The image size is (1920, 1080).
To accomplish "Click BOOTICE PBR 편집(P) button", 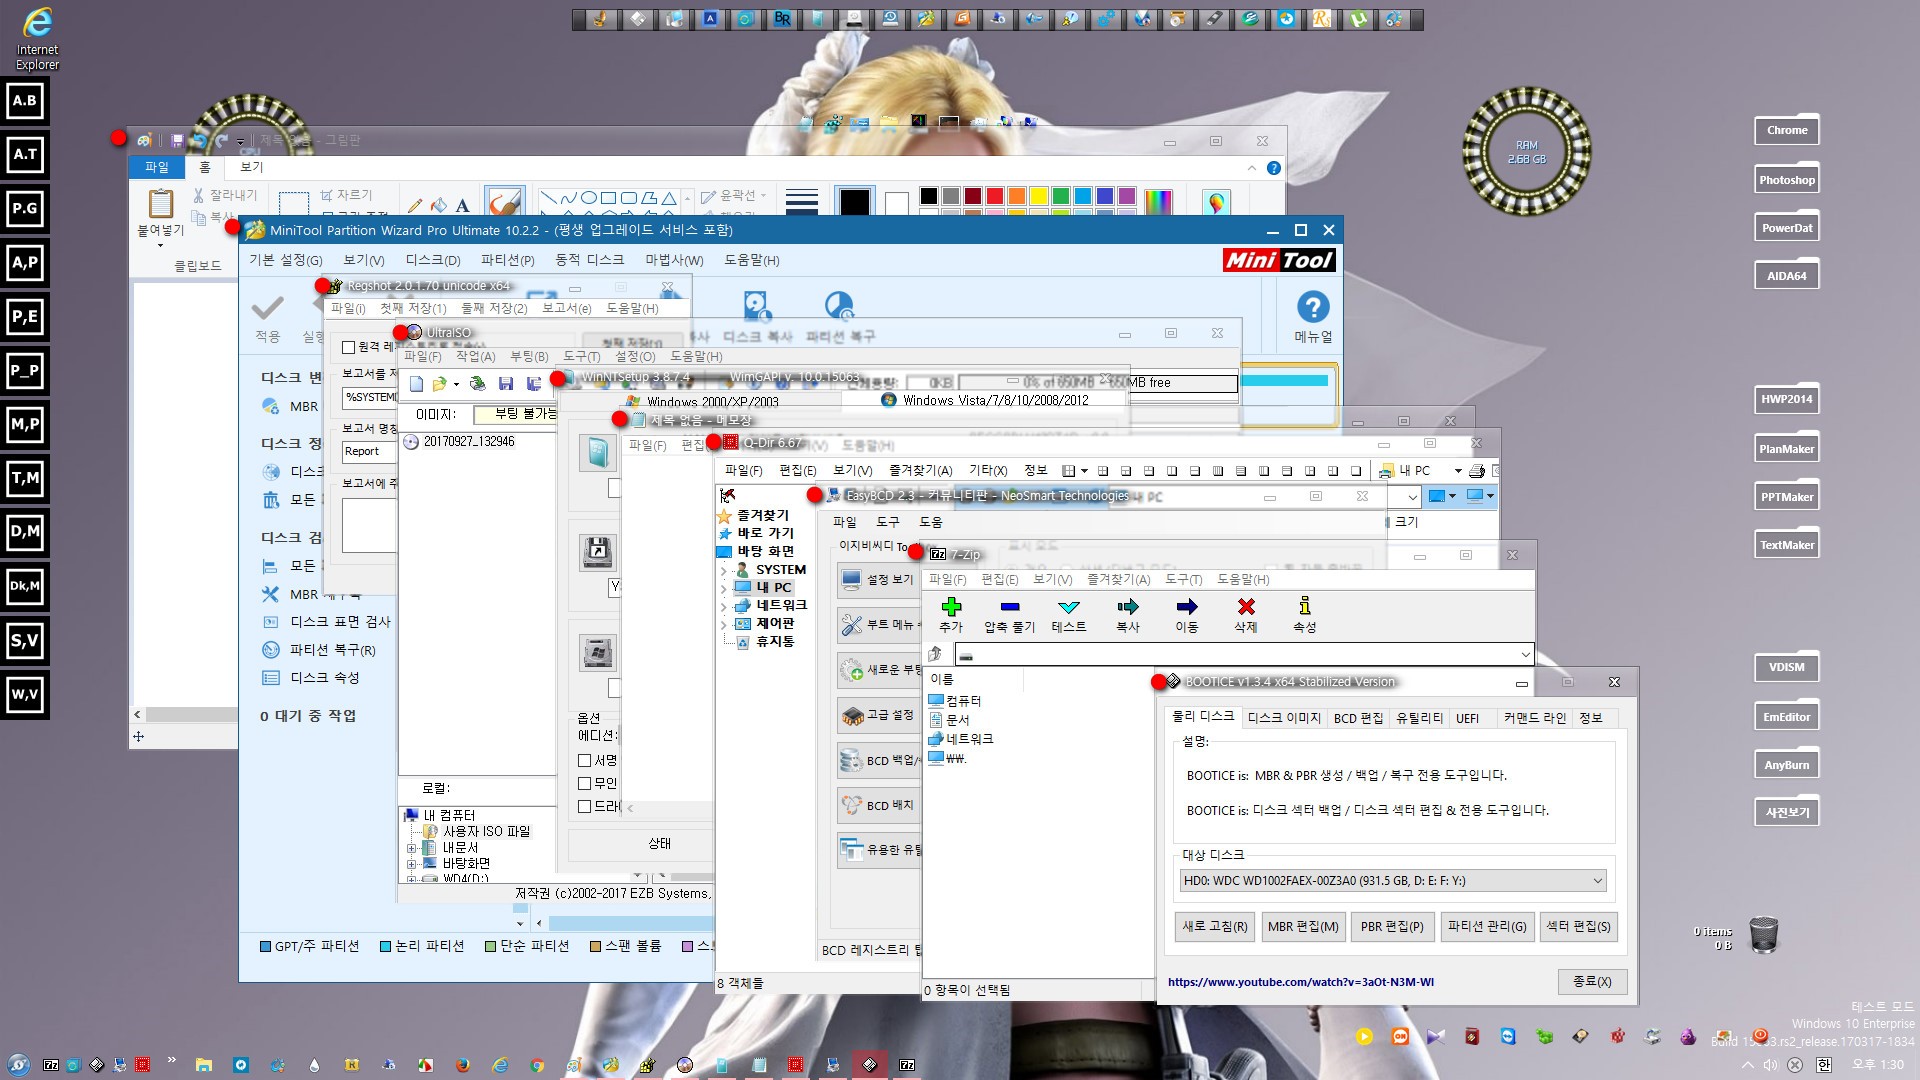I will coord(1392,926).
